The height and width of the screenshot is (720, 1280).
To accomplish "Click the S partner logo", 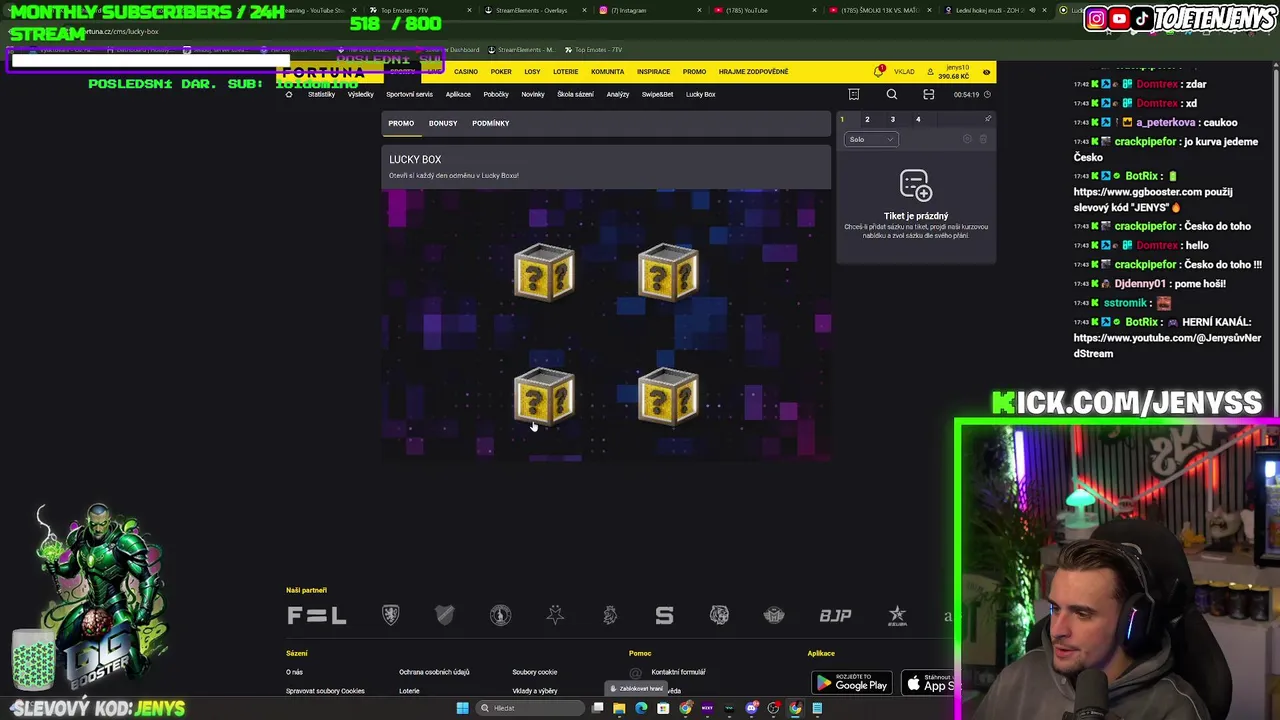I will (x=664, y=616).
